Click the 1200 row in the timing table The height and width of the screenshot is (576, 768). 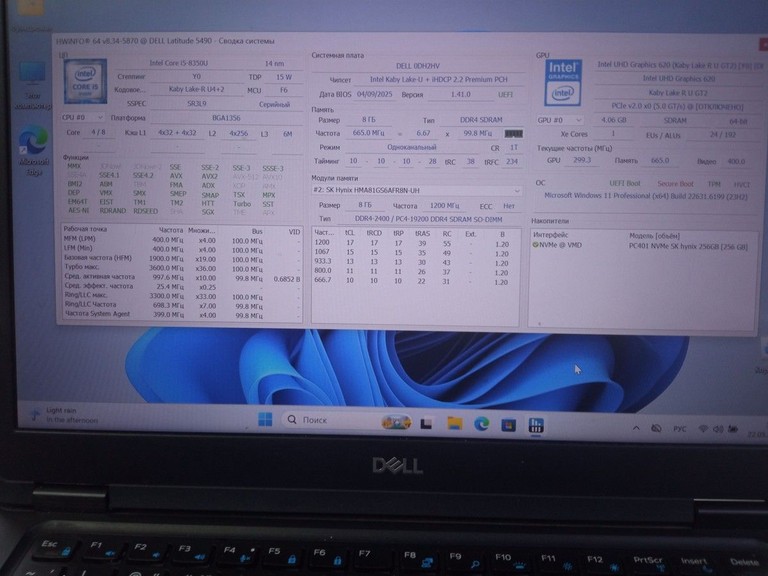point(415,243)
